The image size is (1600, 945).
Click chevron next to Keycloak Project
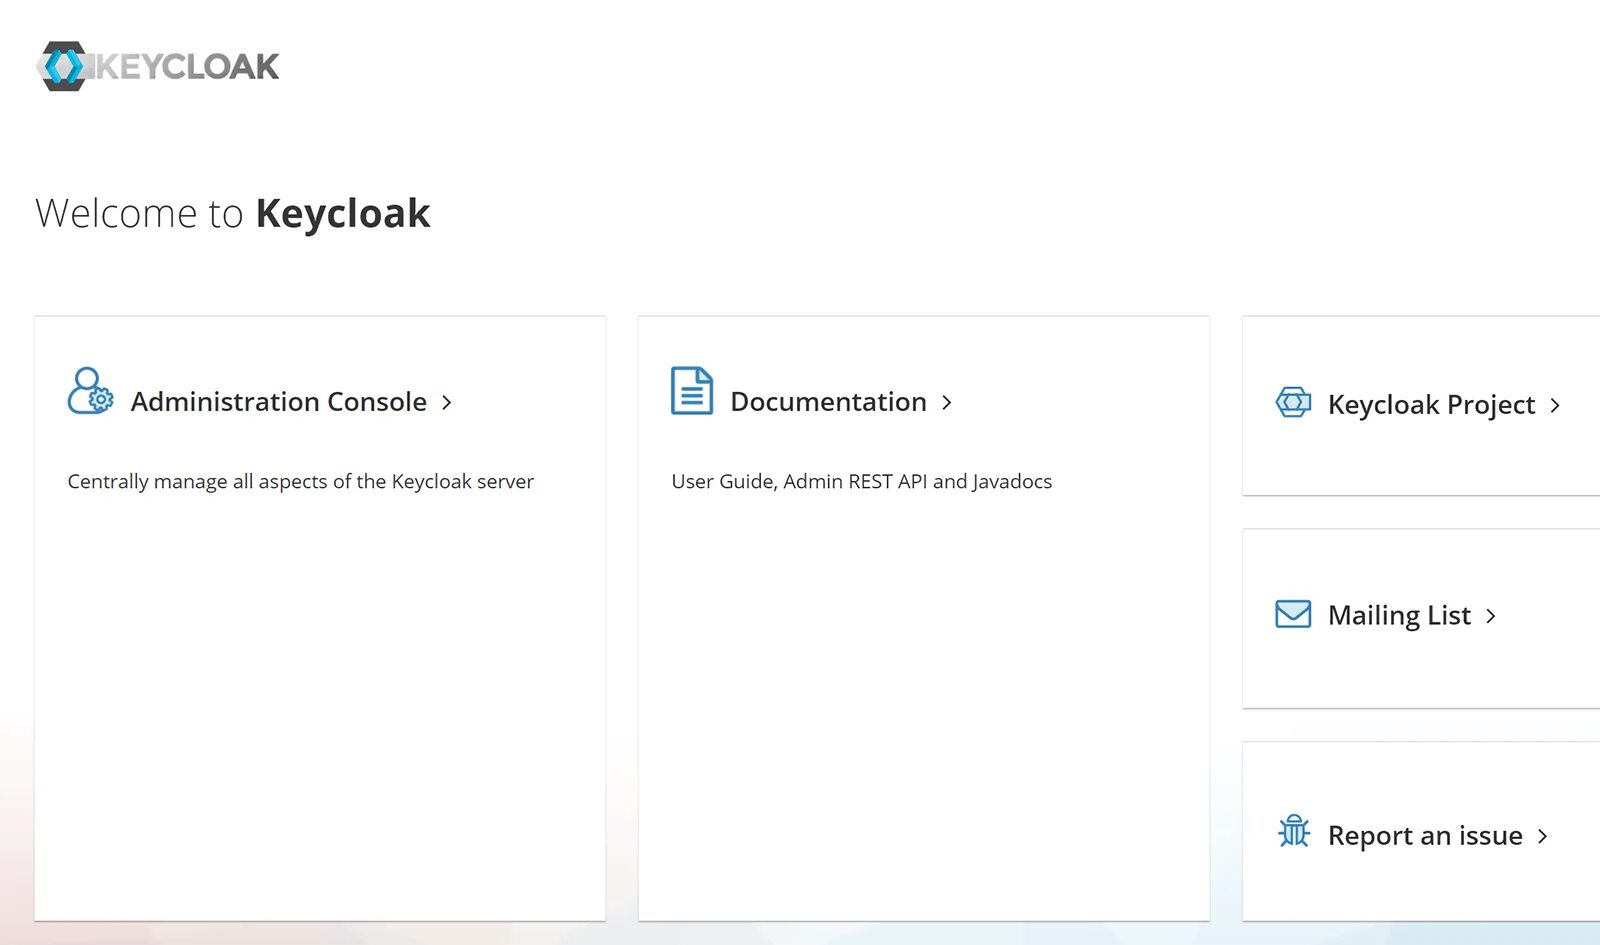click(x=1555, y=405)
